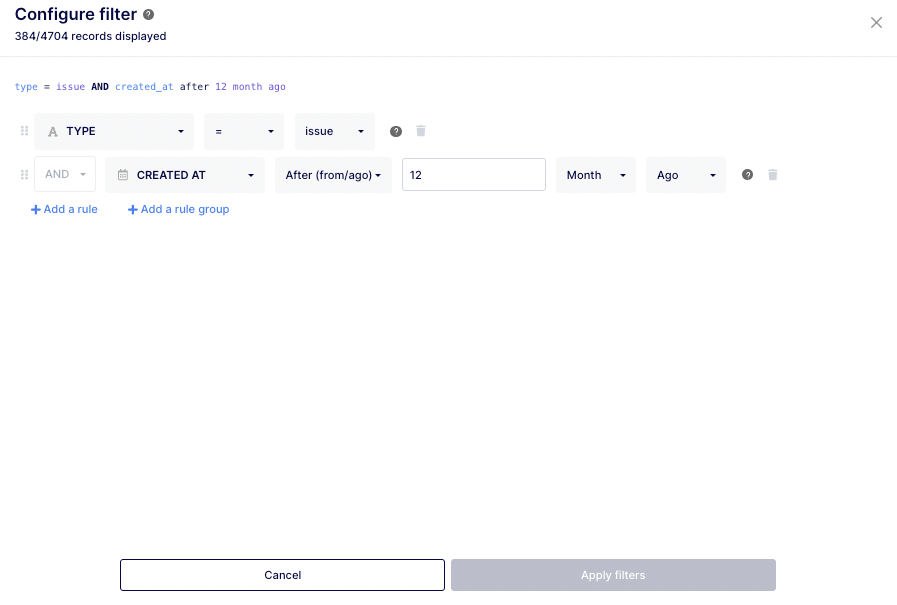
Task: Click the number input containing 12
Action: click(473, 175)
